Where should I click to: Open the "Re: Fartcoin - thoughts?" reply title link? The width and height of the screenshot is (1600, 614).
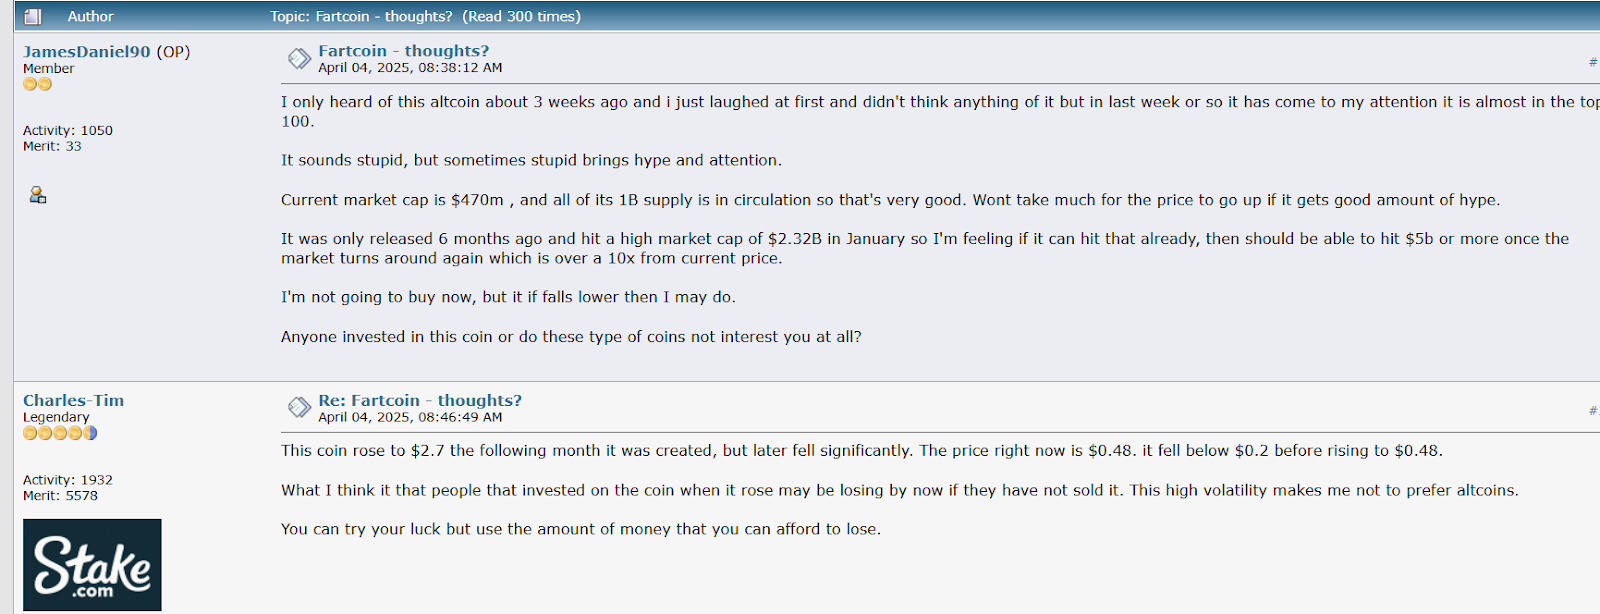click(420, 401)
